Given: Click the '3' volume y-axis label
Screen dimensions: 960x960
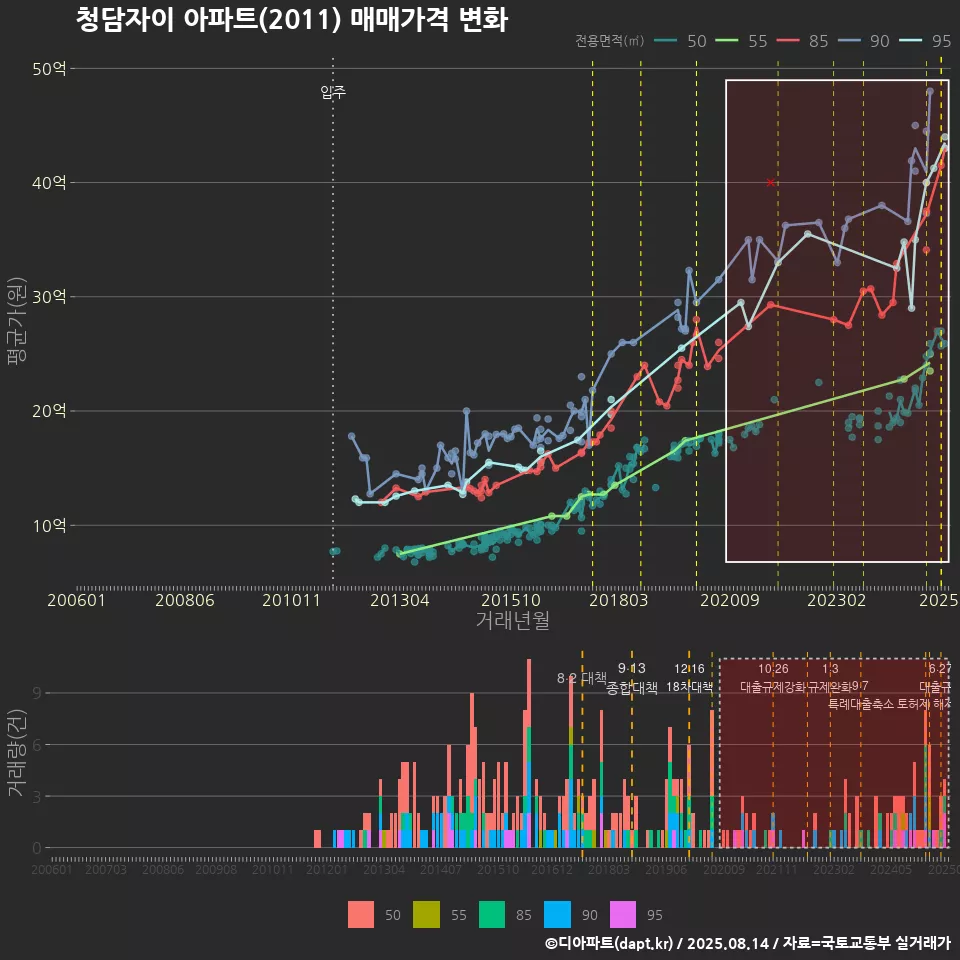Looking at the screenshot, I should [37, 797].
